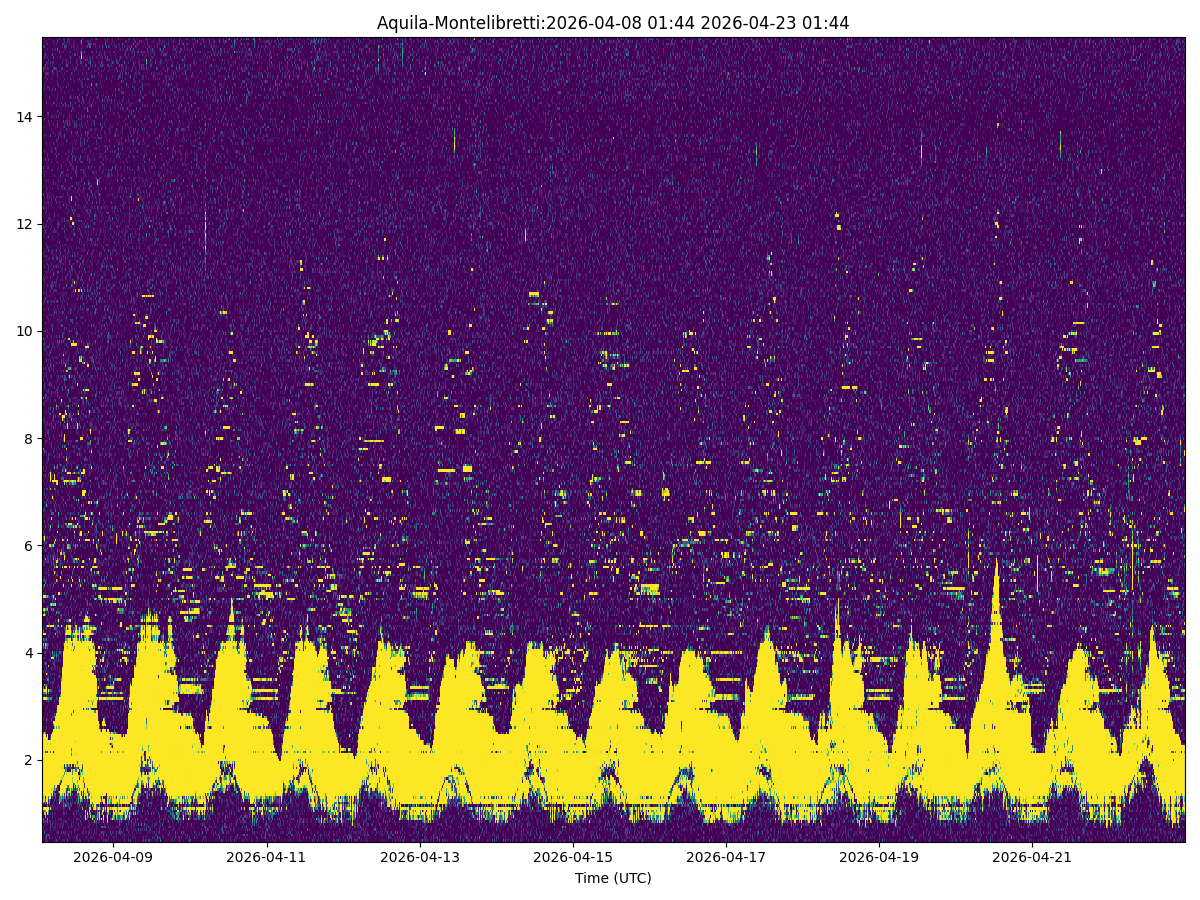The height and width of the screenshot is (900, 1200).
Task: Select the y-axis value 4 label
Action: click(x=29, y=652)
